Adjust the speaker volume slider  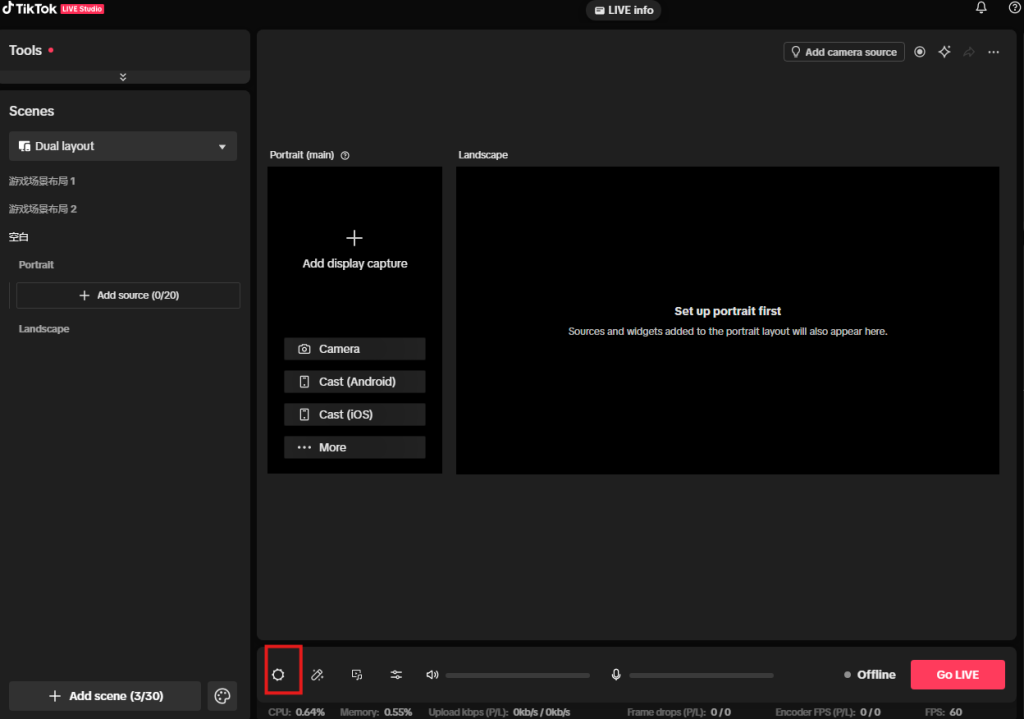pos(517,675)
